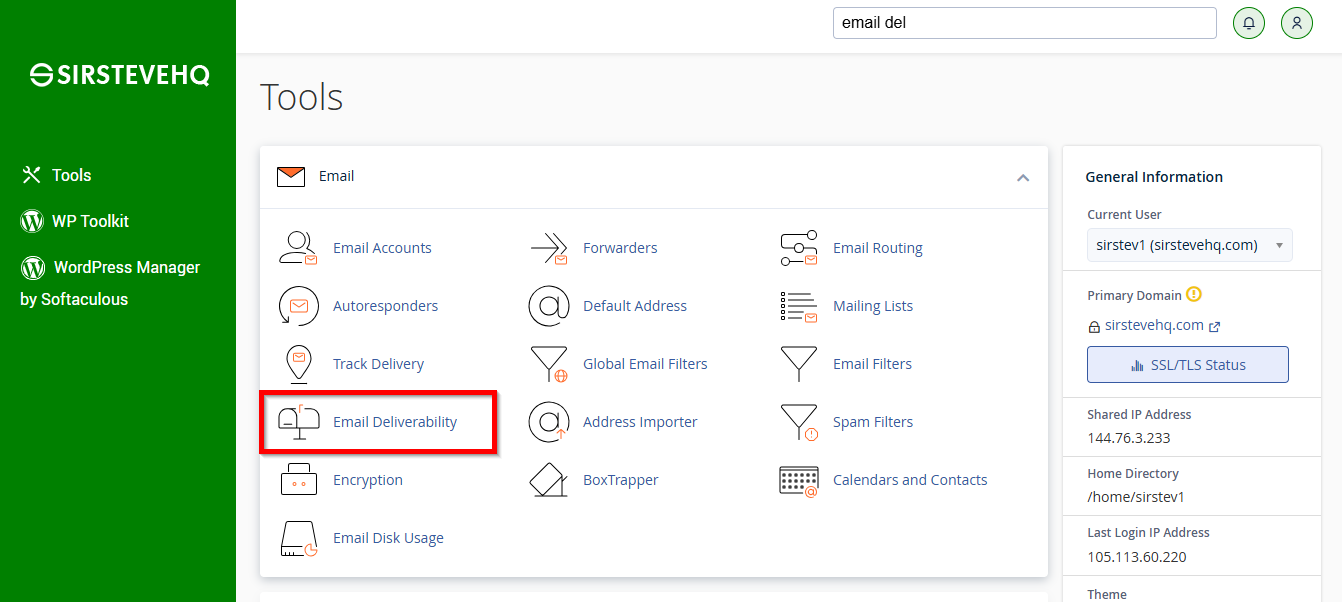This screenshot has height=602, width=1342.
Task: Open the Autoresponders link
Action: [385, 306]
